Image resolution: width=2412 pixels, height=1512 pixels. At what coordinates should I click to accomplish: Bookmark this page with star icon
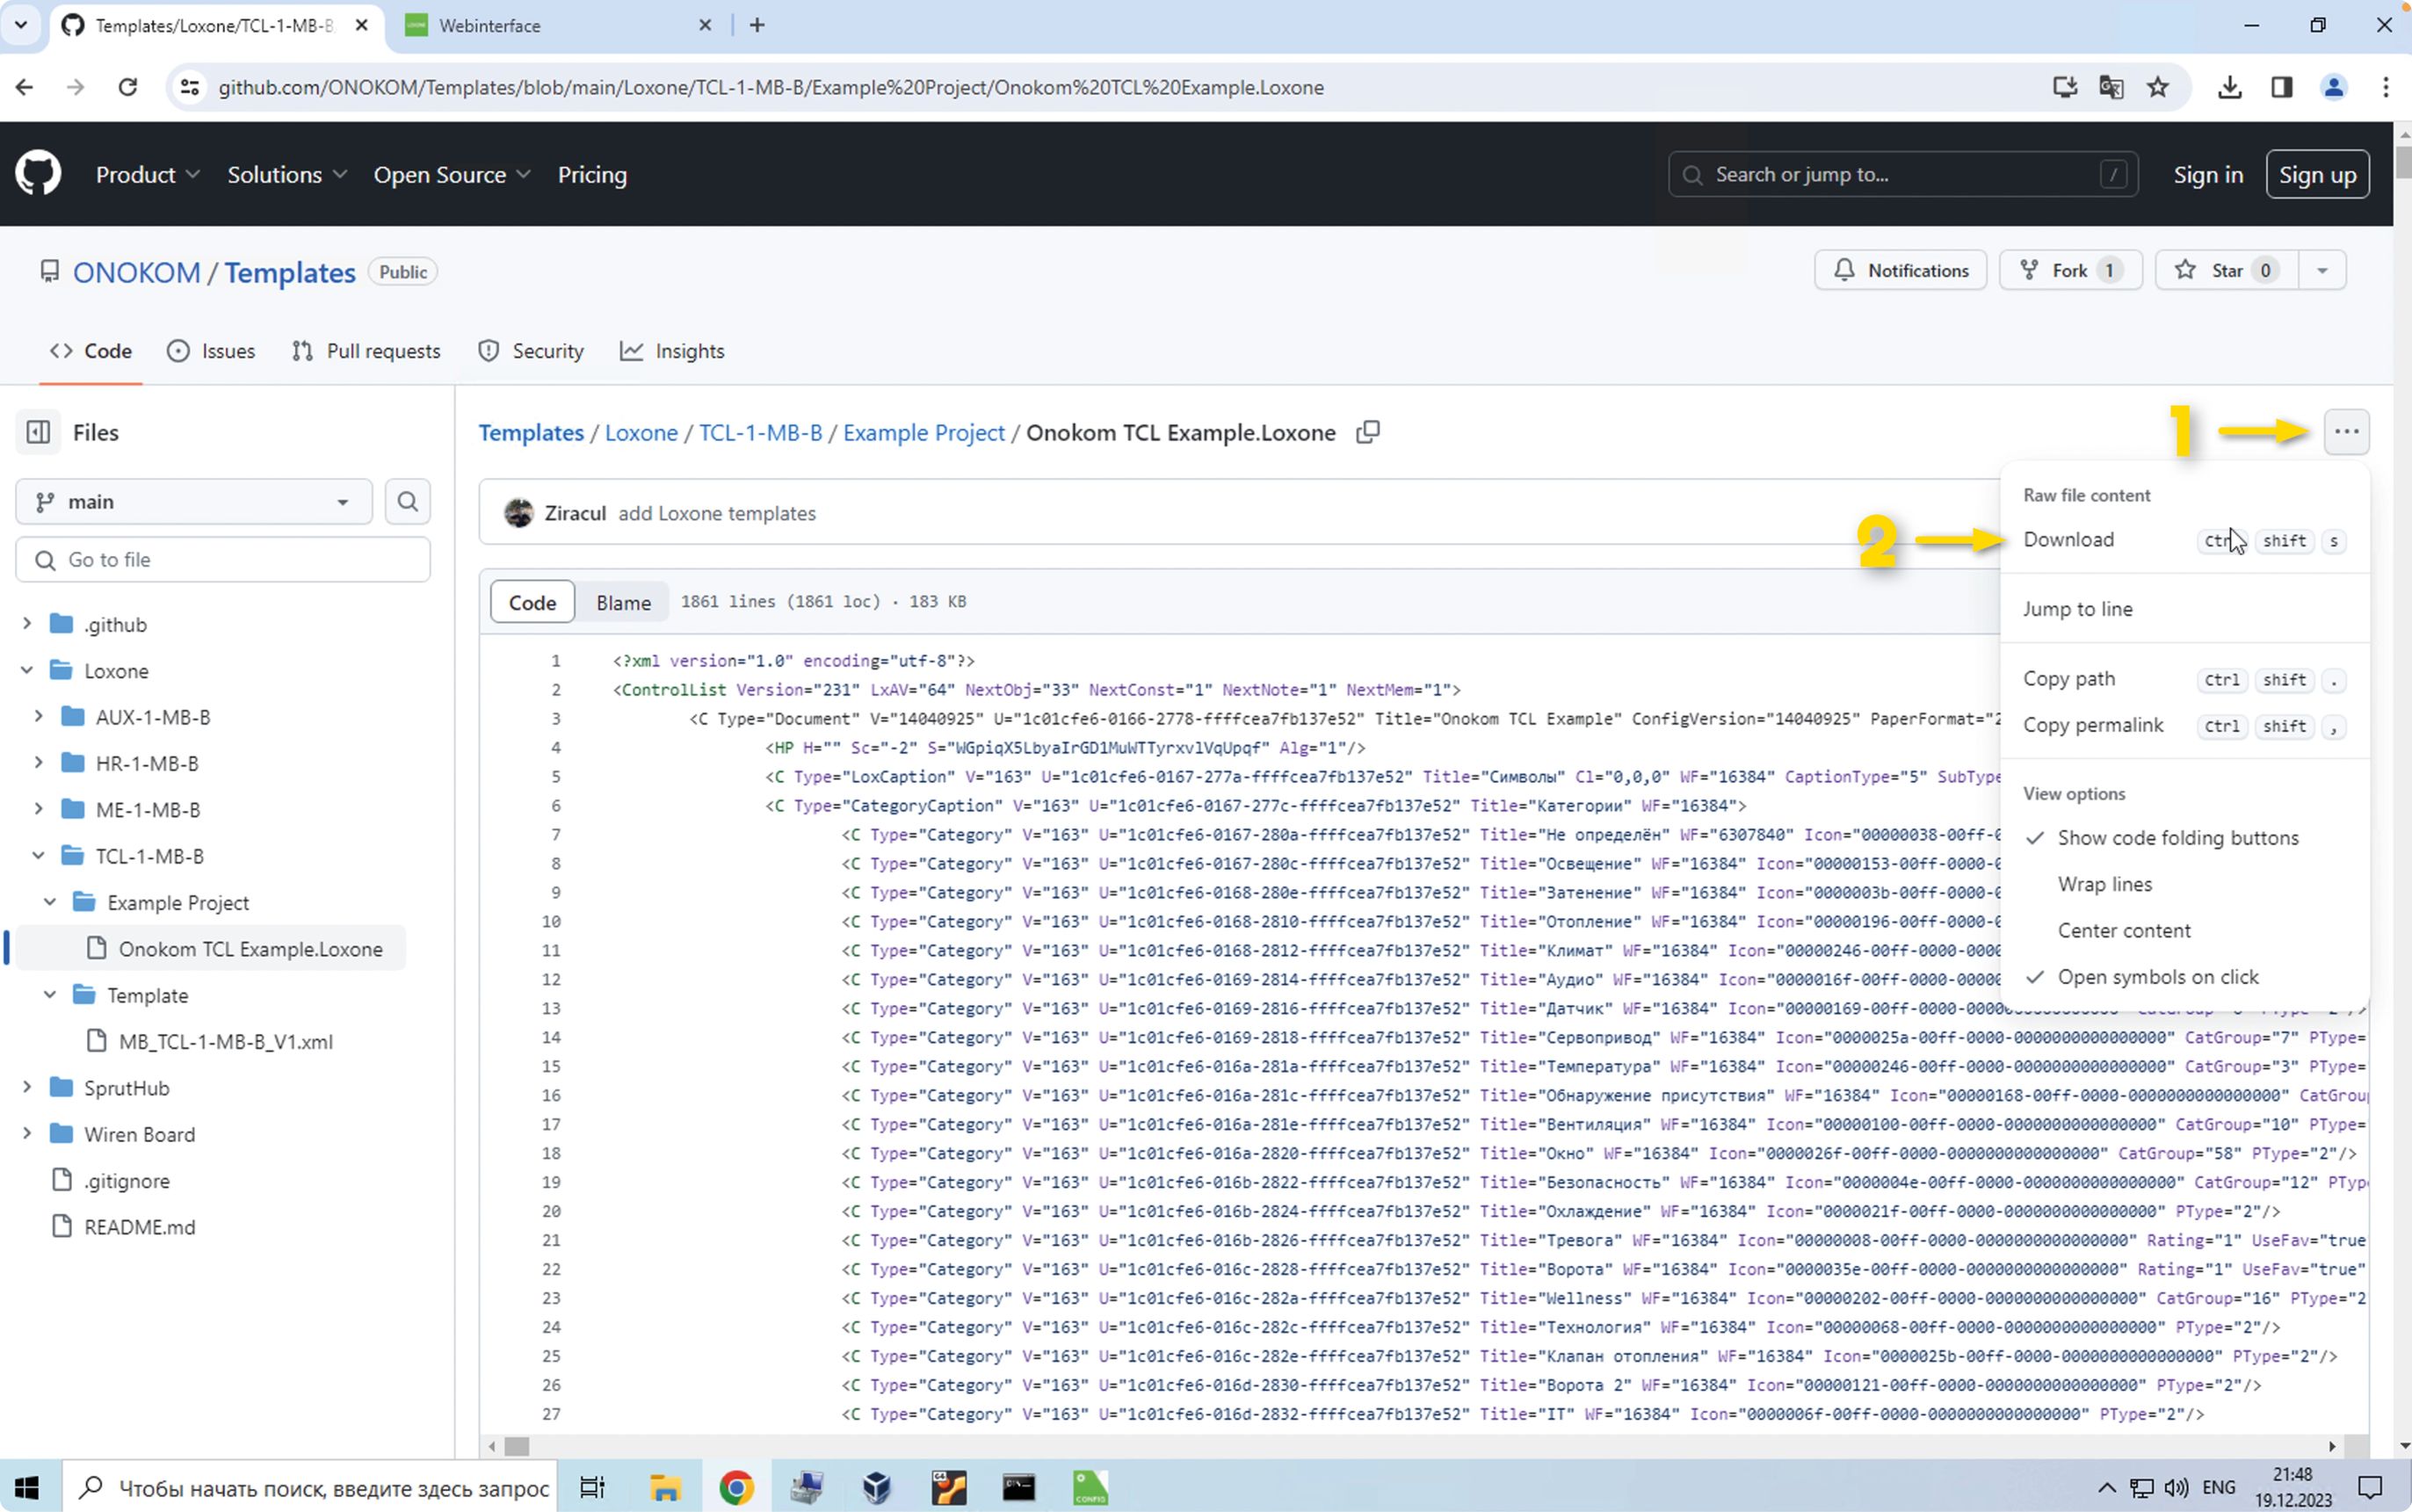(x=2157, y=87)
